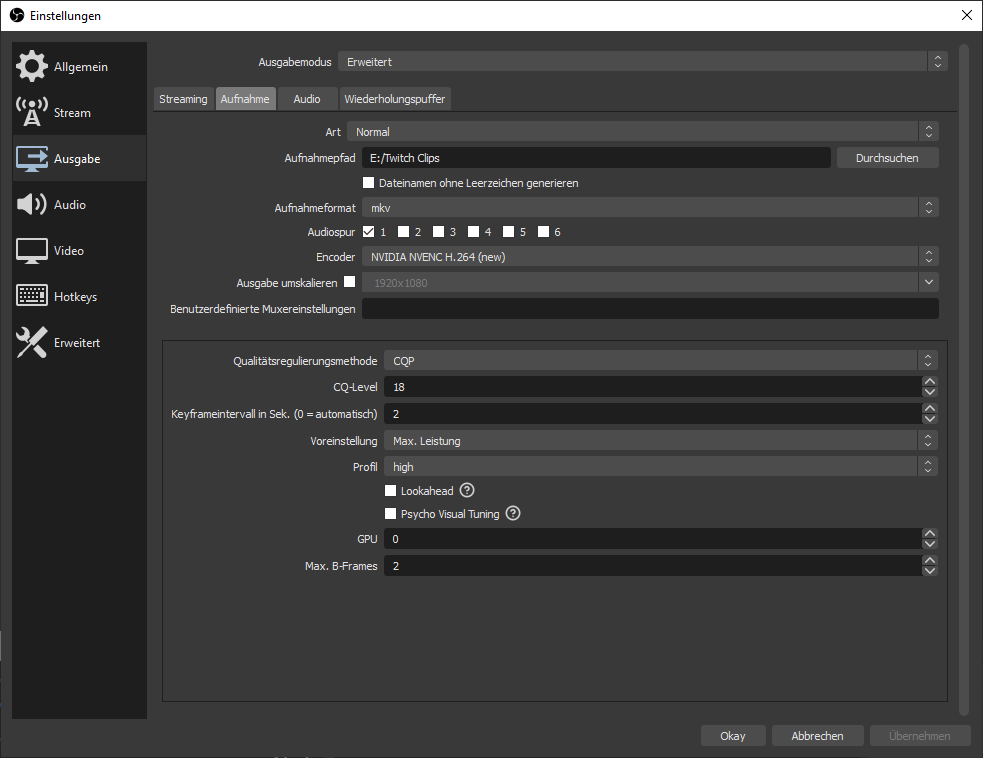Enable Dateinamen ohne Leerzeichen generieren
The width and height of the screenshot is (983, 758).
point(369,183)
